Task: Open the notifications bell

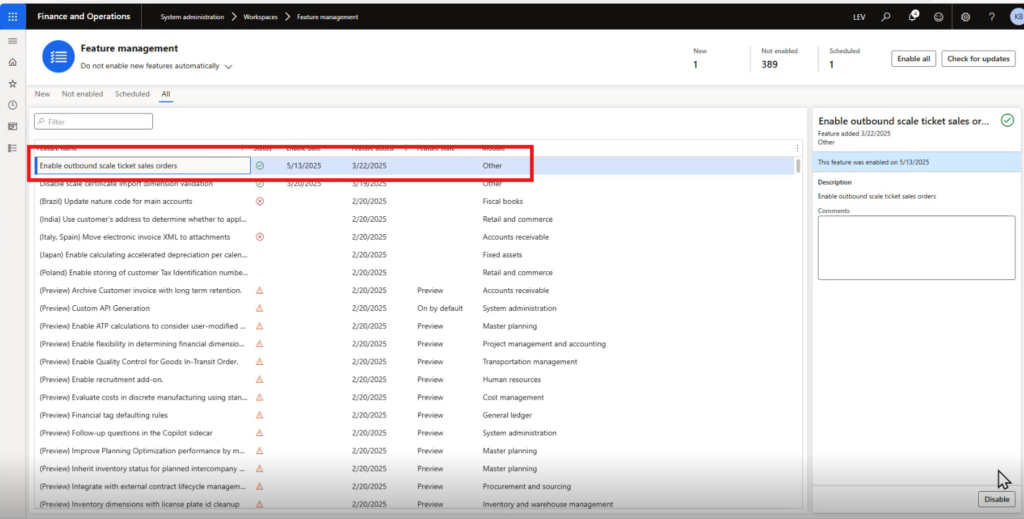Action: (x=912, y=17)
